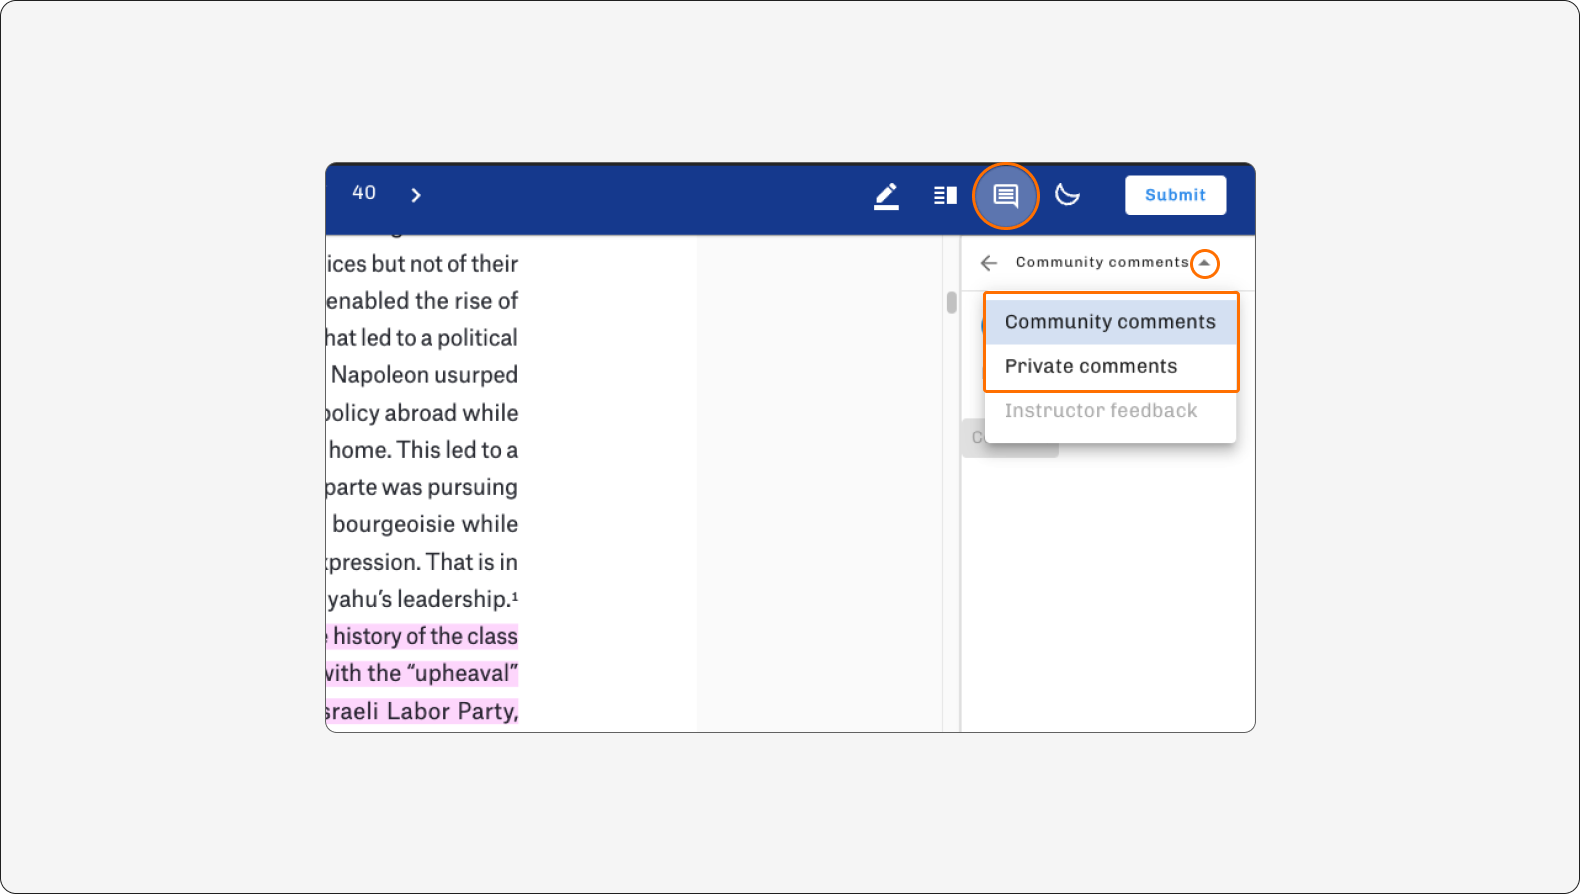The width and height of the screenshot is (1580, 894).
Task: Click the footnote marker after "leadership."
Action: point(514,595)
